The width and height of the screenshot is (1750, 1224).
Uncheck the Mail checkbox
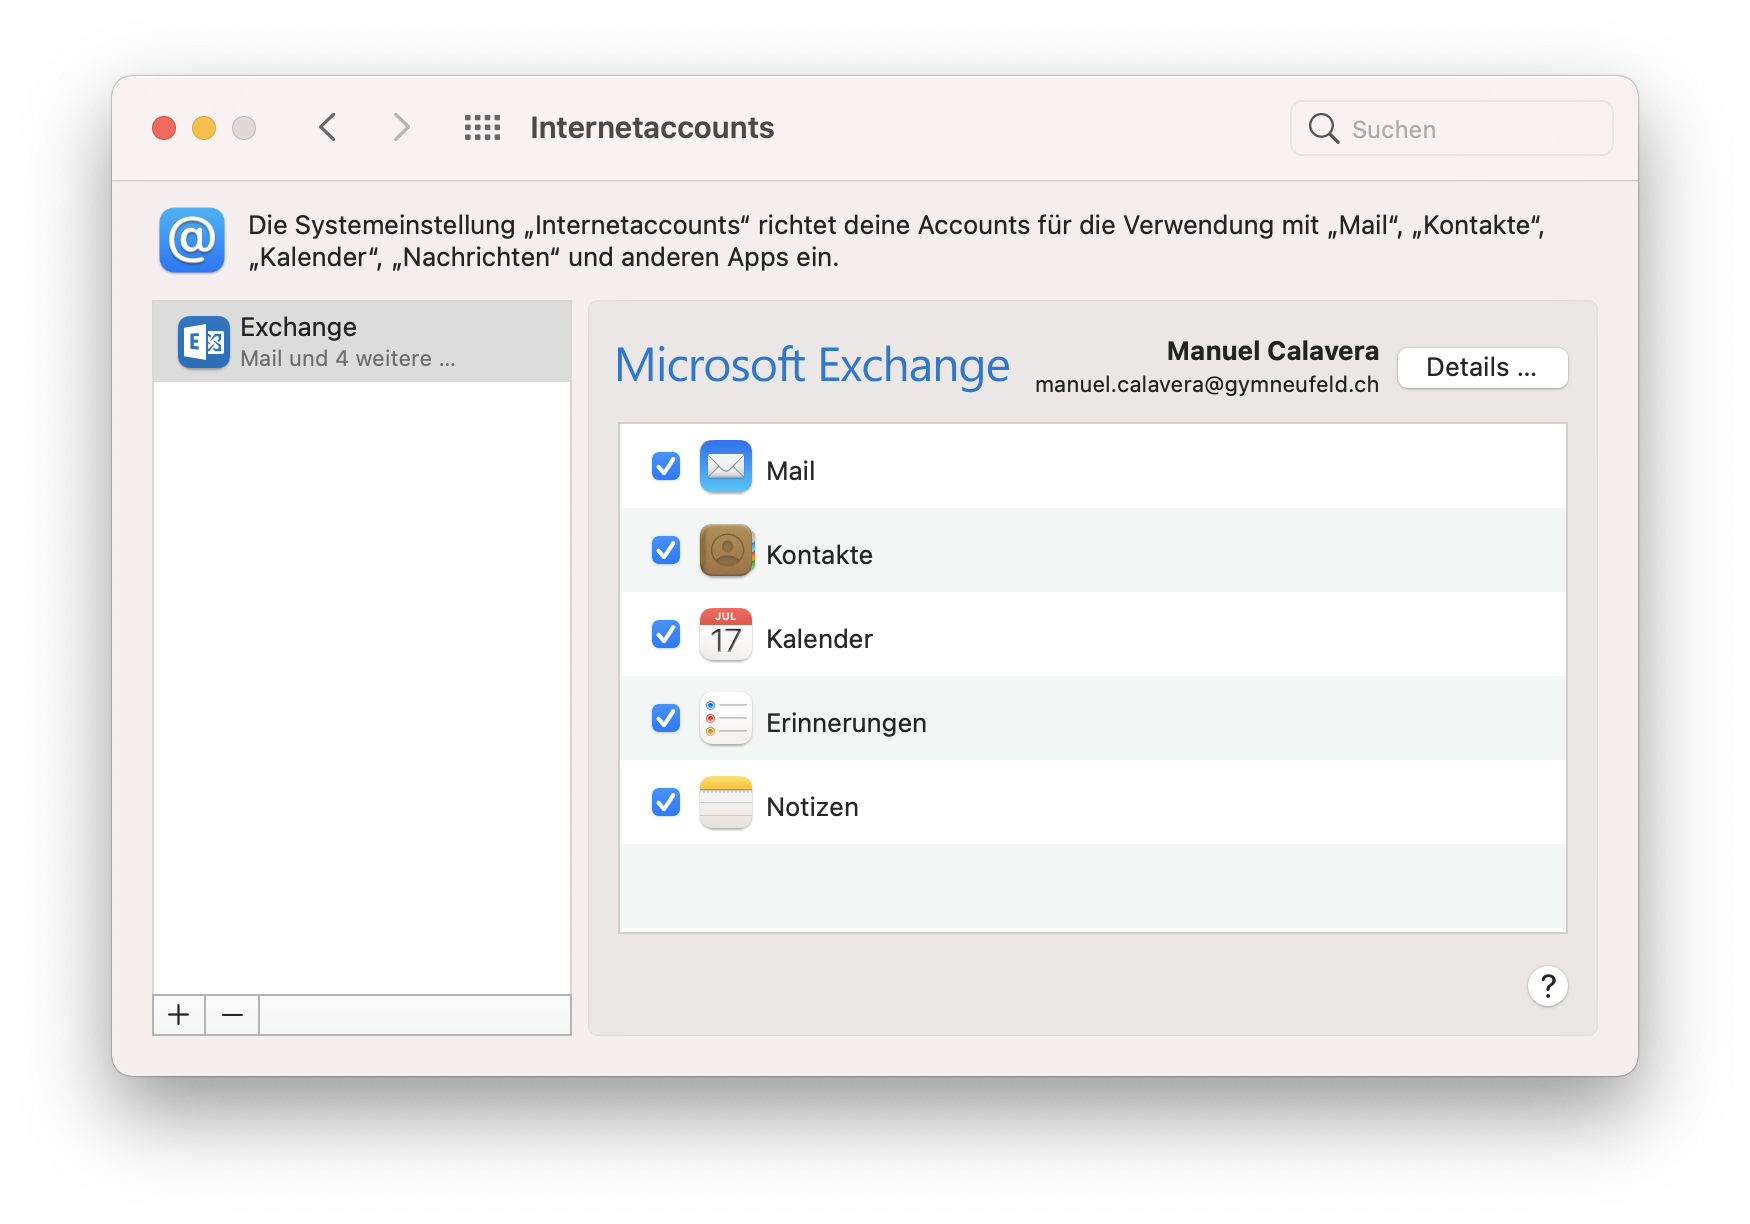click(666, 467)
